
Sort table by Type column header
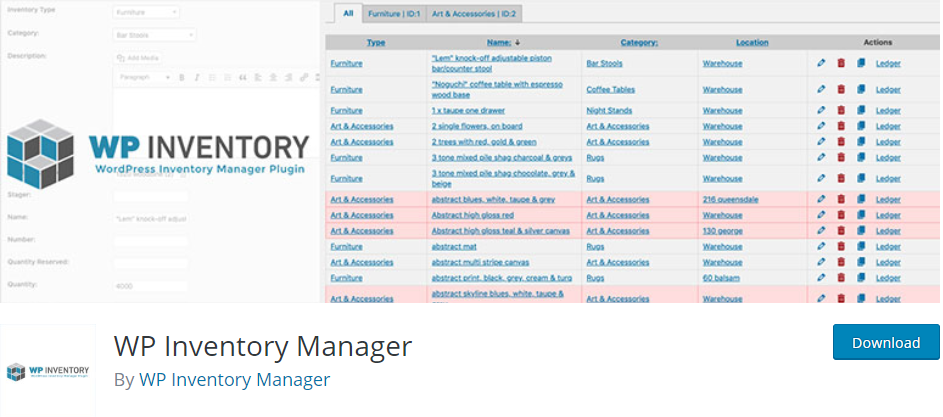pos(376,43)
